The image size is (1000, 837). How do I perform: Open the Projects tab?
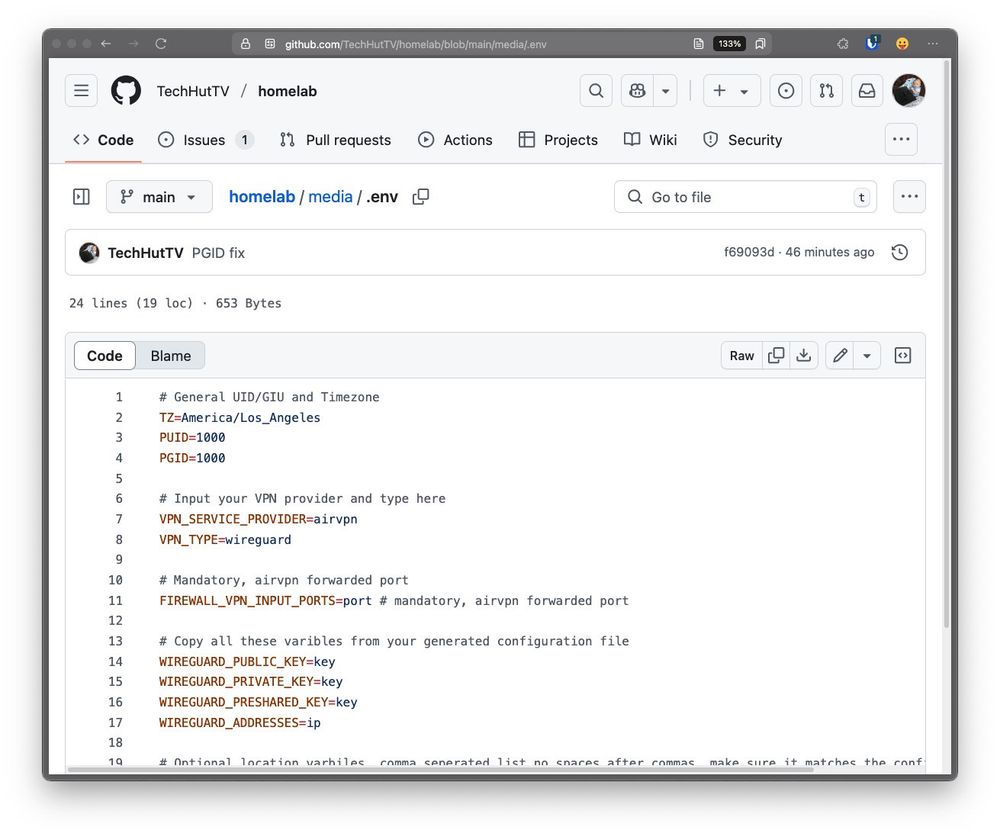click(558, 140)
